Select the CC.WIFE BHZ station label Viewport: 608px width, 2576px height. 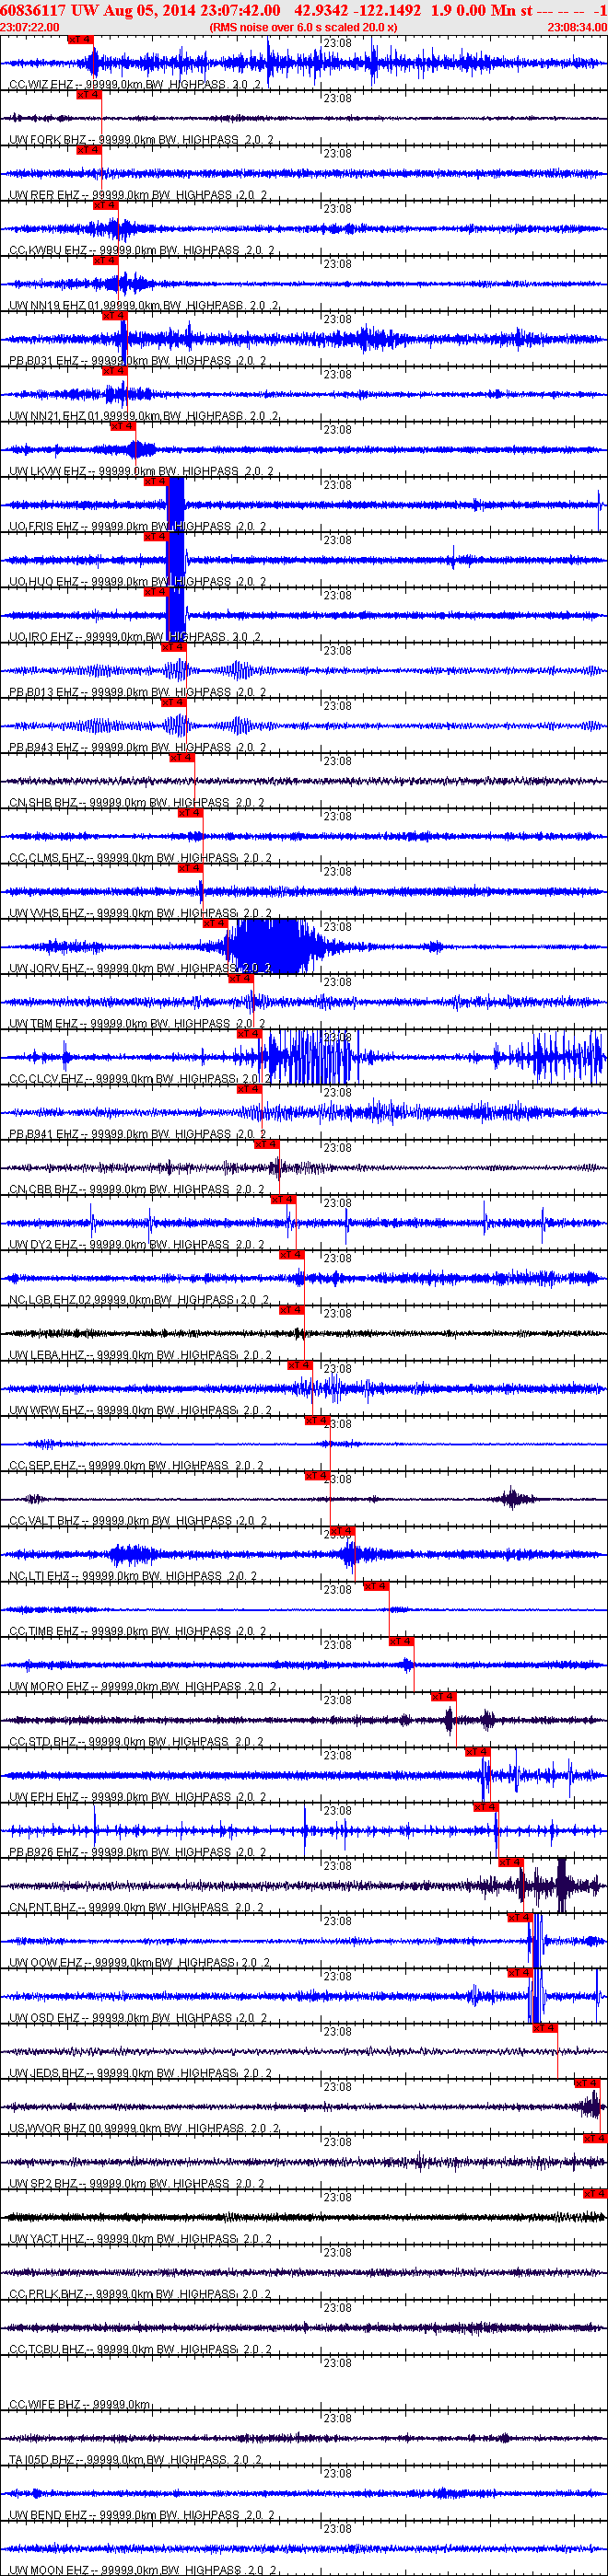[x=80, y=2404]
